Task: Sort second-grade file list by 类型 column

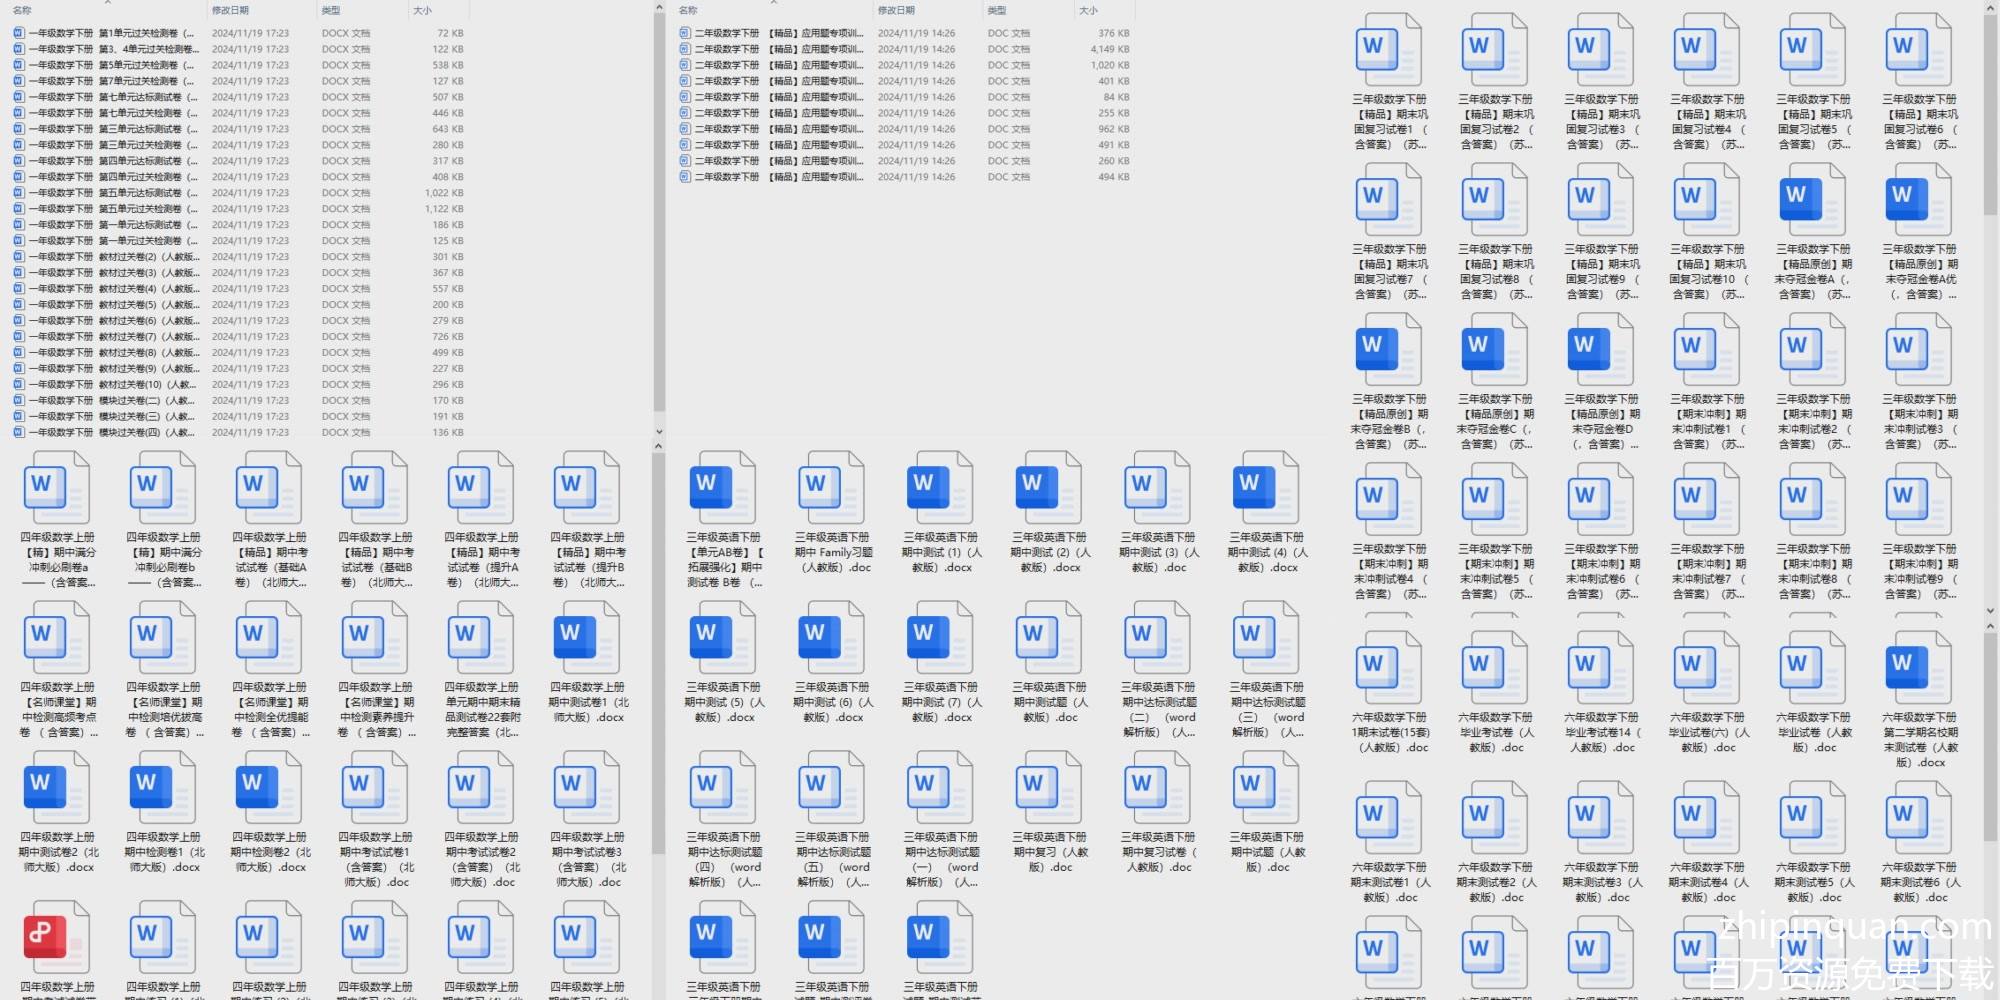Action: (997, 10)
